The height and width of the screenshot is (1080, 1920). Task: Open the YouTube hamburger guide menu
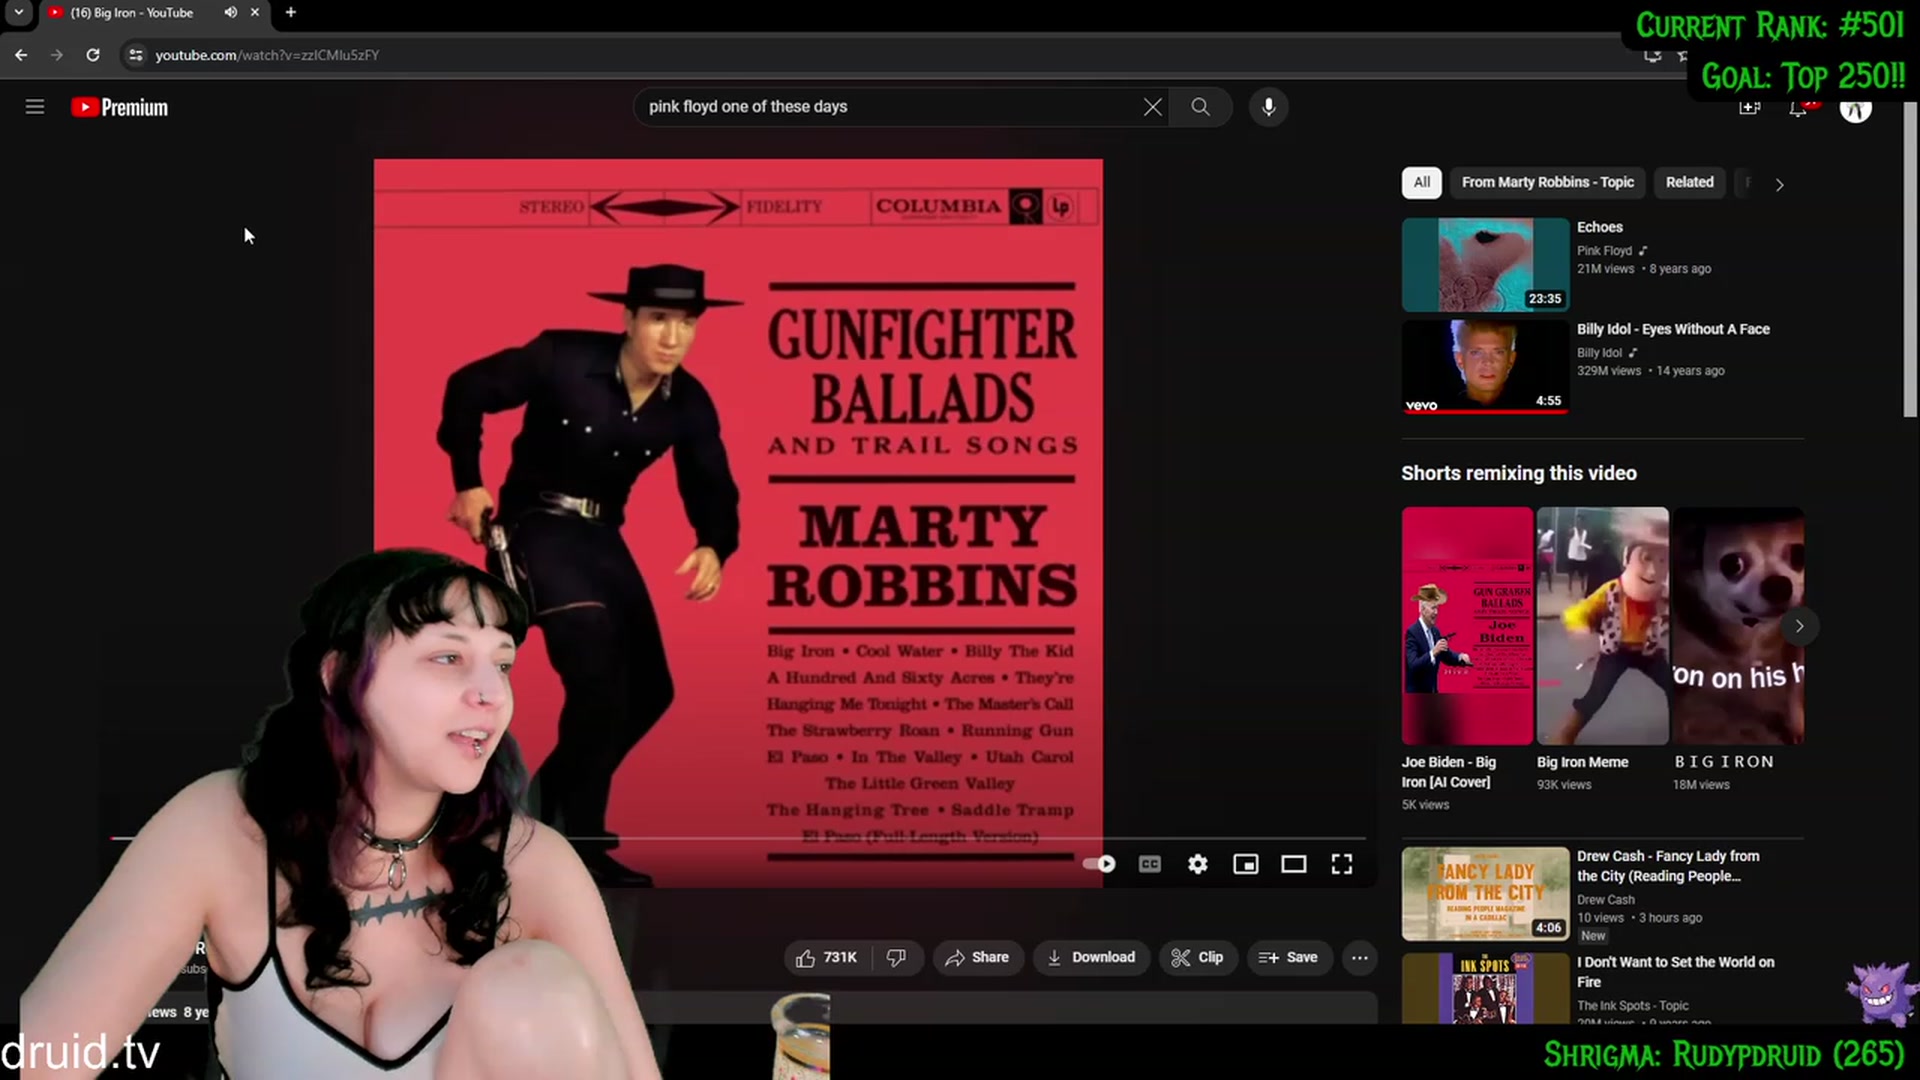tap(35, 107)
